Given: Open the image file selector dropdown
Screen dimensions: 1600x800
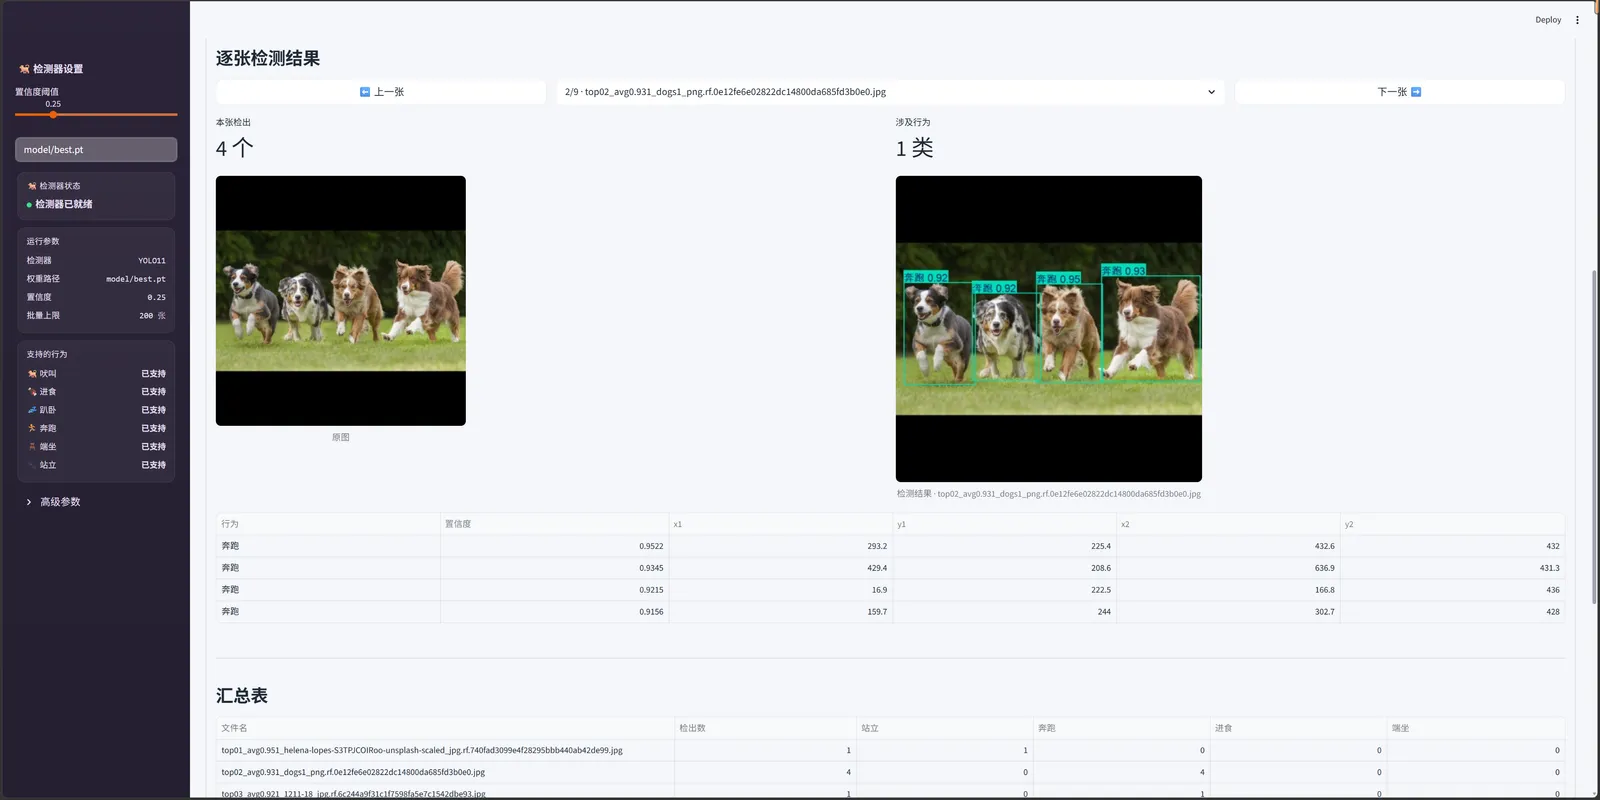Looking at the screenshot, I should pyautogui.click(x=890, y=92).
